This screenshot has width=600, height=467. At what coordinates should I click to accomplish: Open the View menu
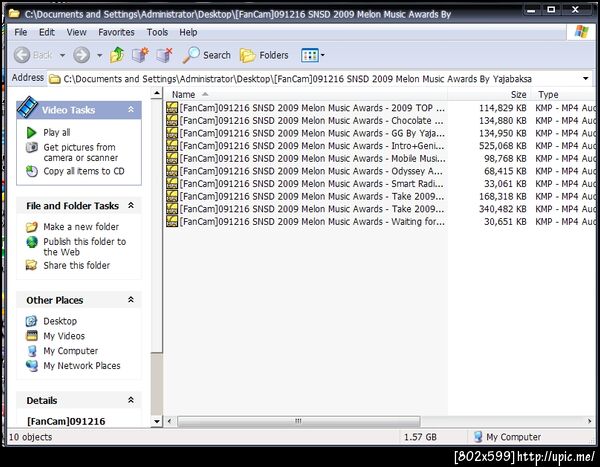tap(77, 33)
